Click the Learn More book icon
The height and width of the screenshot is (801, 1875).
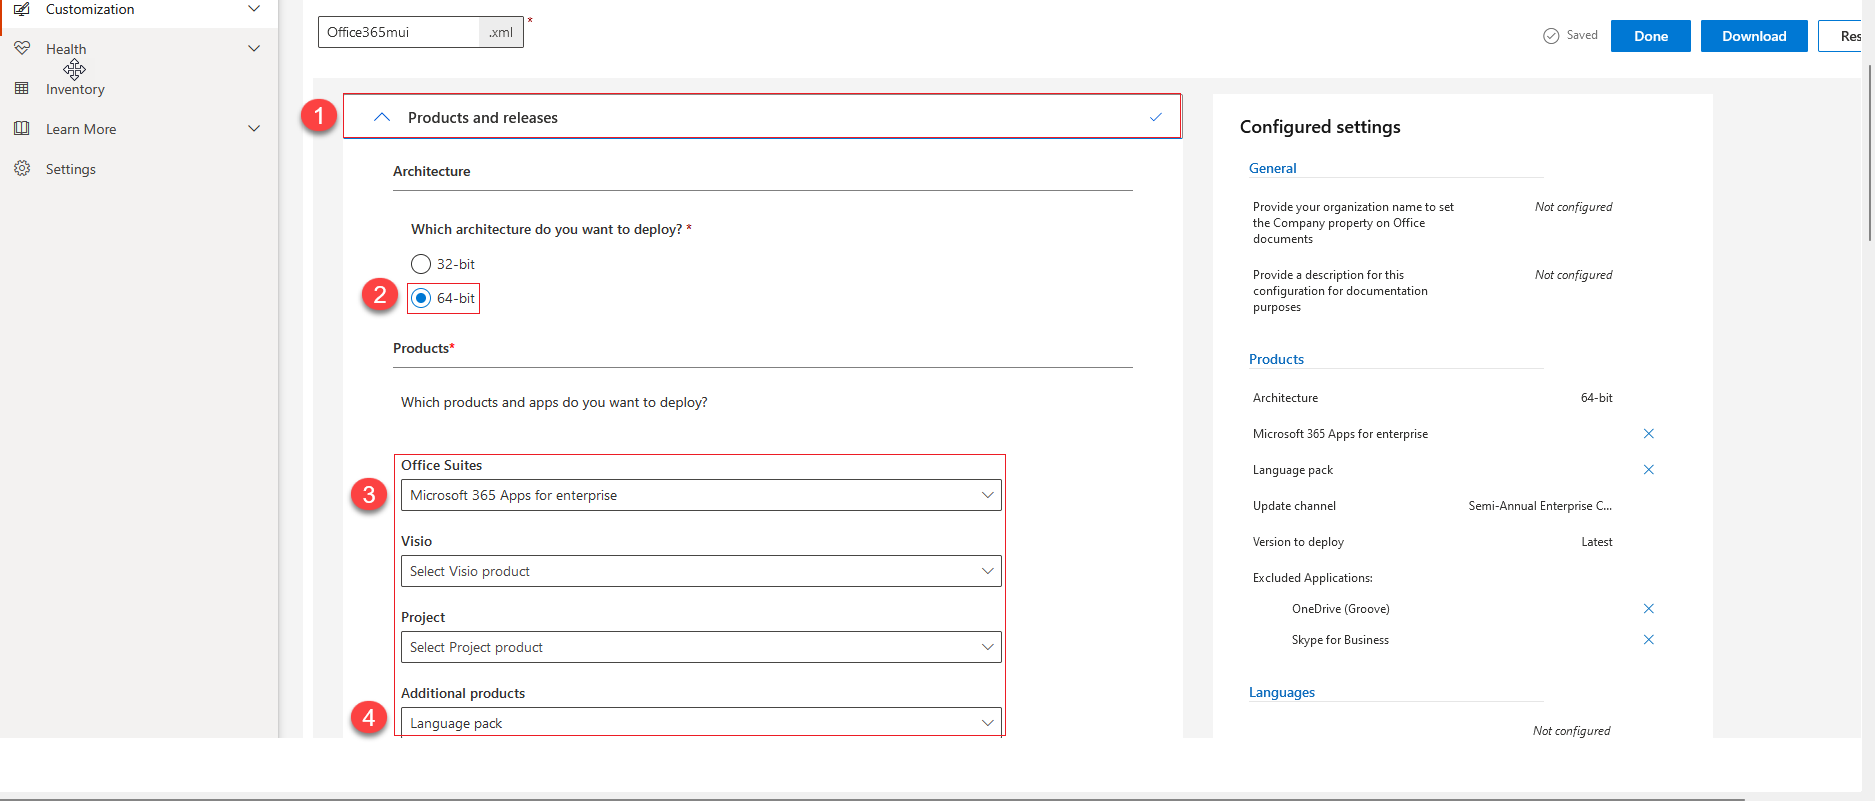(x=22, y=128)
